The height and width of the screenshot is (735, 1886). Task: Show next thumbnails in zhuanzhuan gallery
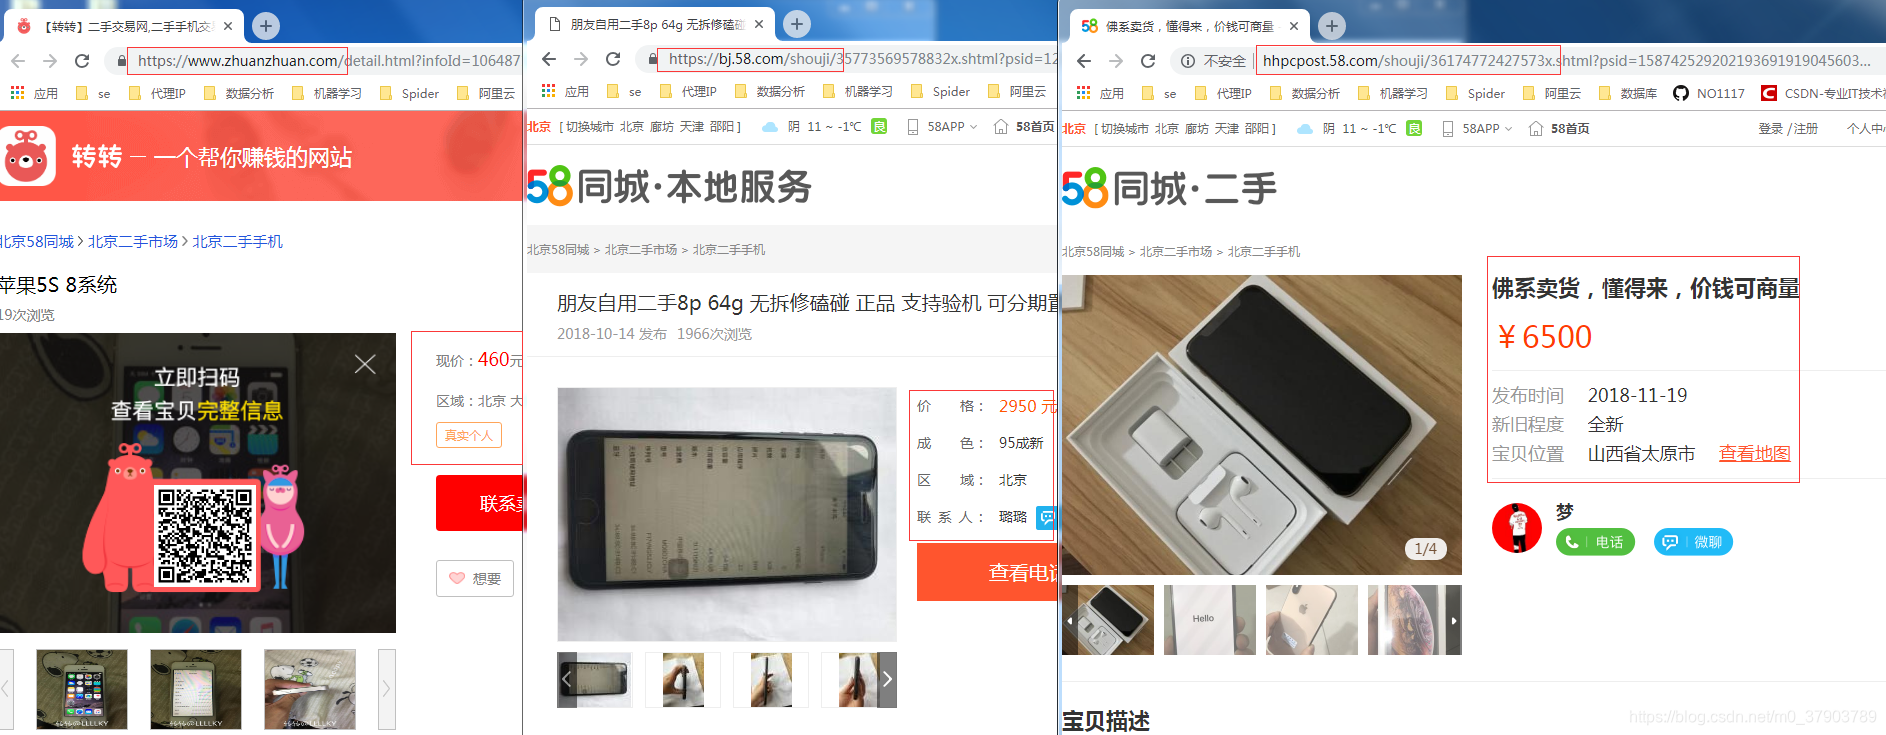pos(386,688)
